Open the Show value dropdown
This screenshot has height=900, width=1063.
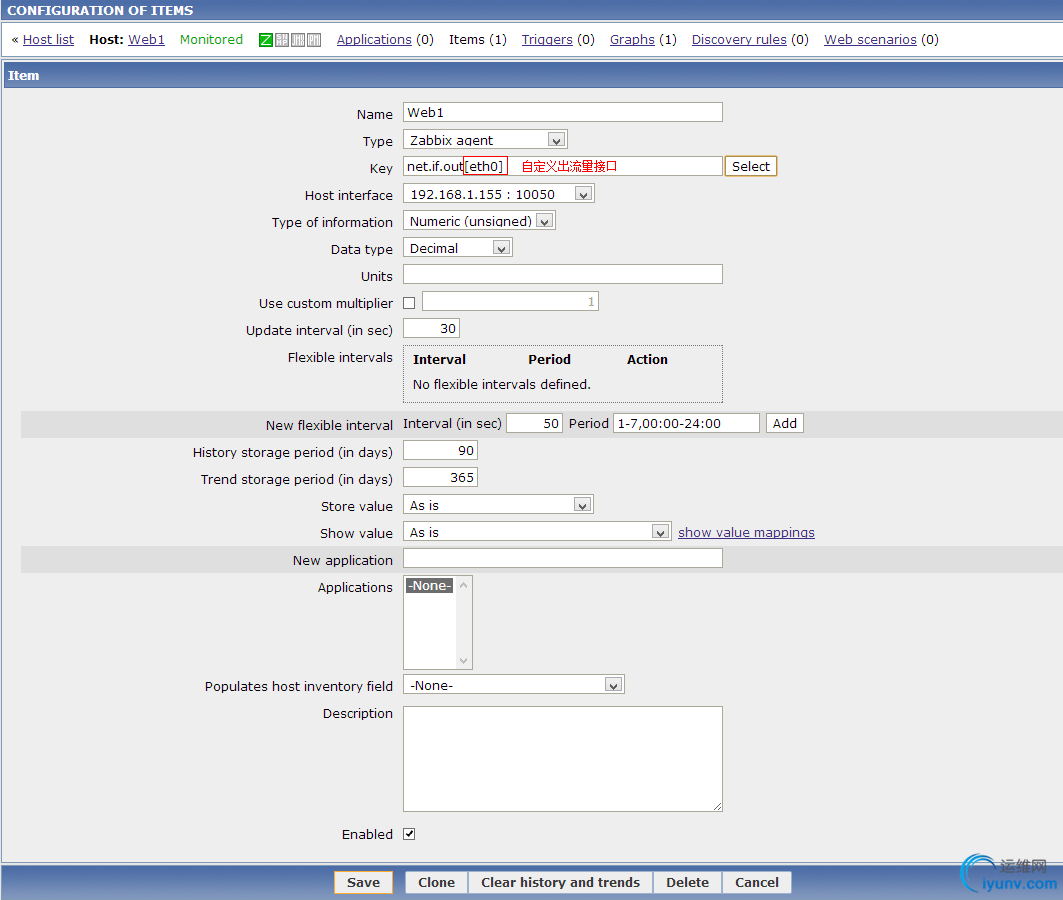coord(537,532)
